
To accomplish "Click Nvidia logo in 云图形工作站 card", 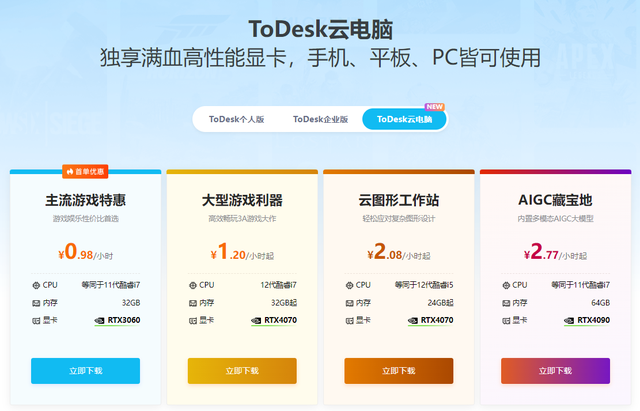I will pos(413,320).
